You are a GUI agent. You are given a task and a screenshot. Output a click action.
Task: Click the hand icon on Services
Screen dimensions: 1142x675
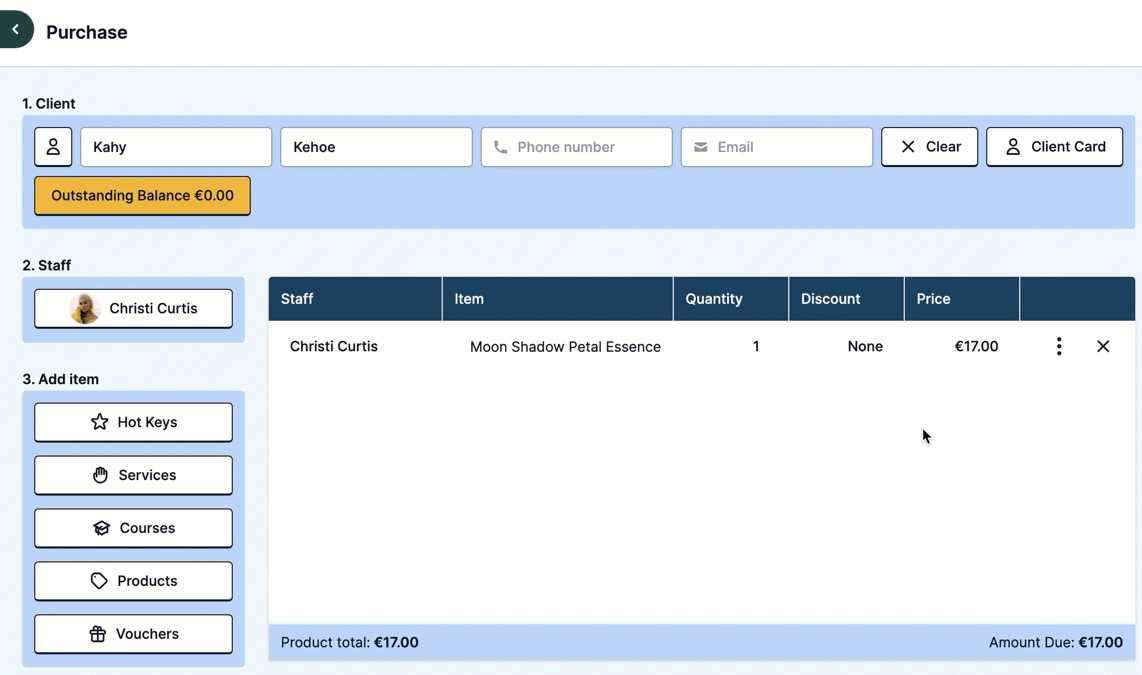tap(101, 475)
